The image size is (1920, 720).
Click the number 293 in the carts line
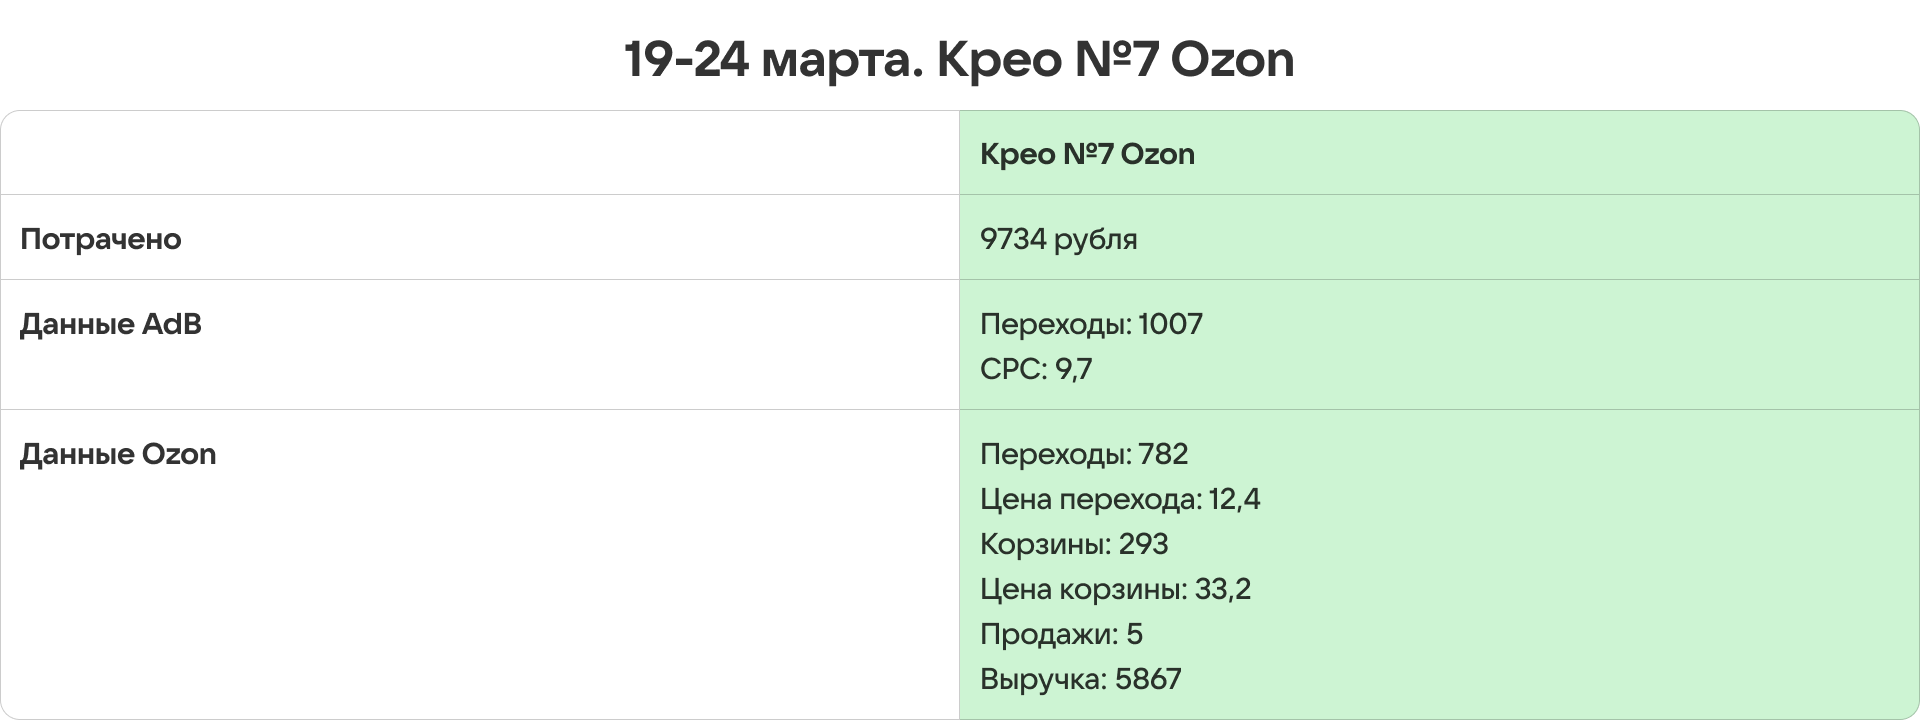coord(1143,544)
